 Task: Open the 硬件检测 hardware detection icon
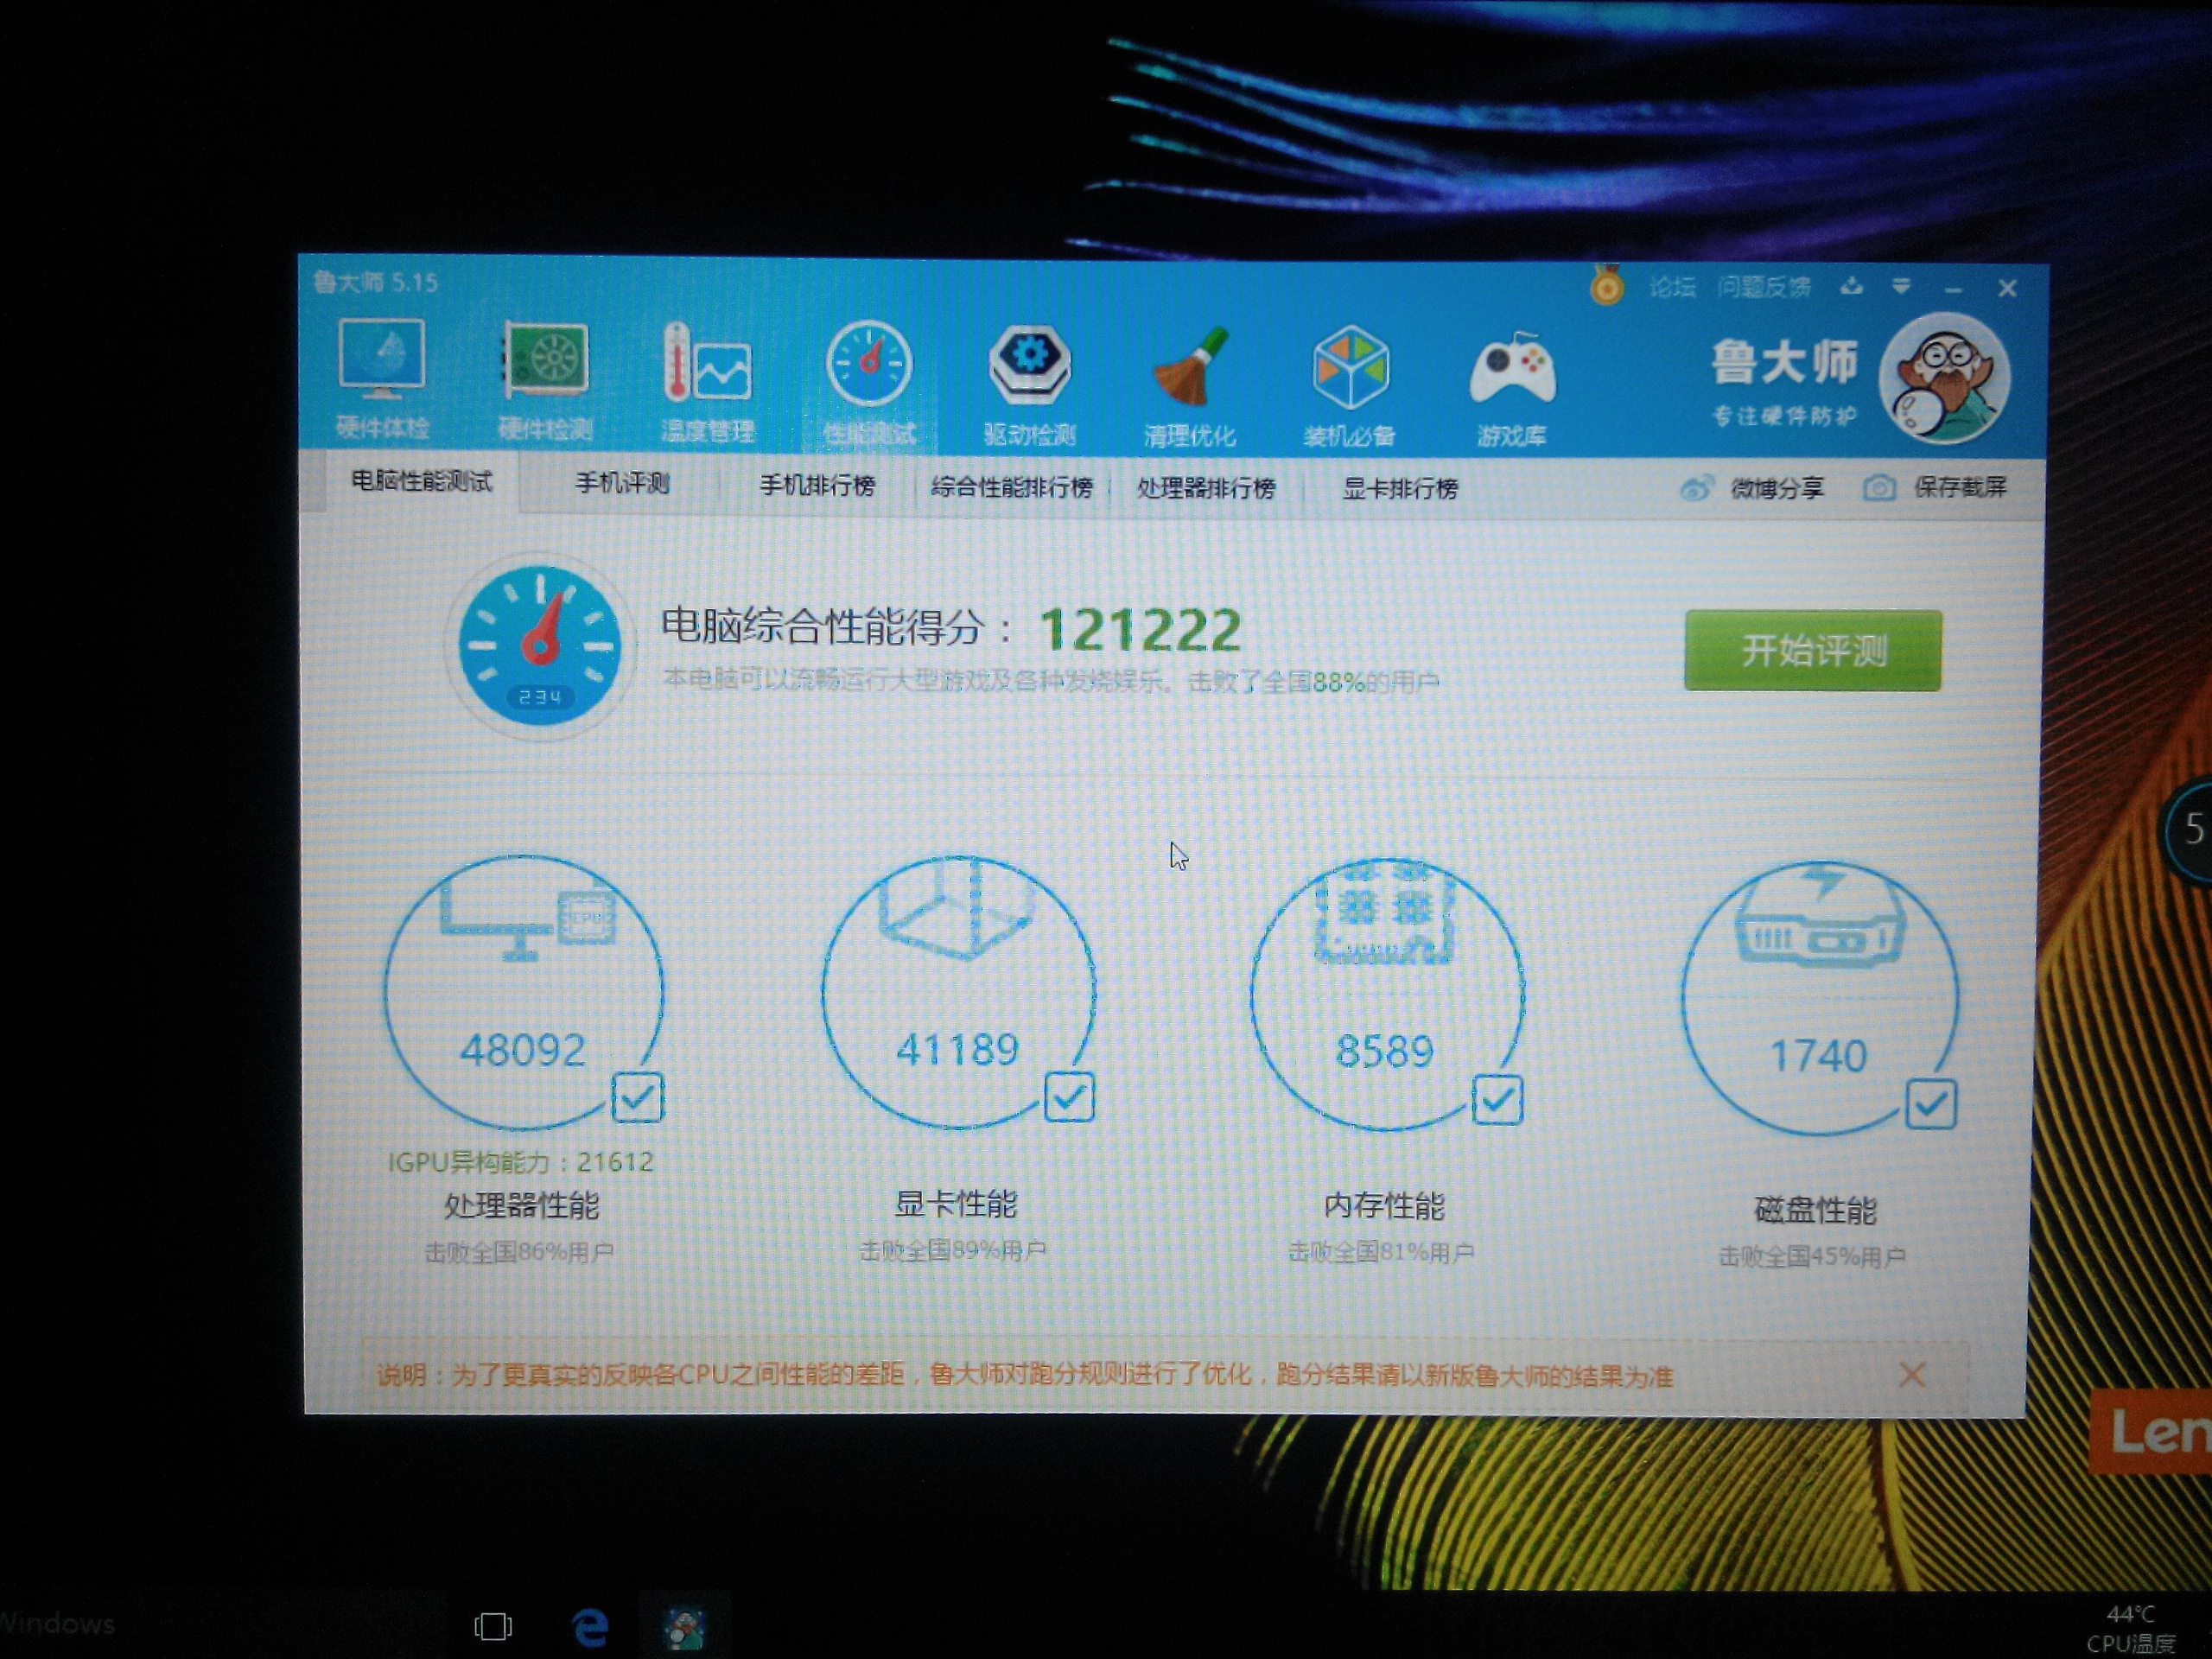[x=545, y=381]
